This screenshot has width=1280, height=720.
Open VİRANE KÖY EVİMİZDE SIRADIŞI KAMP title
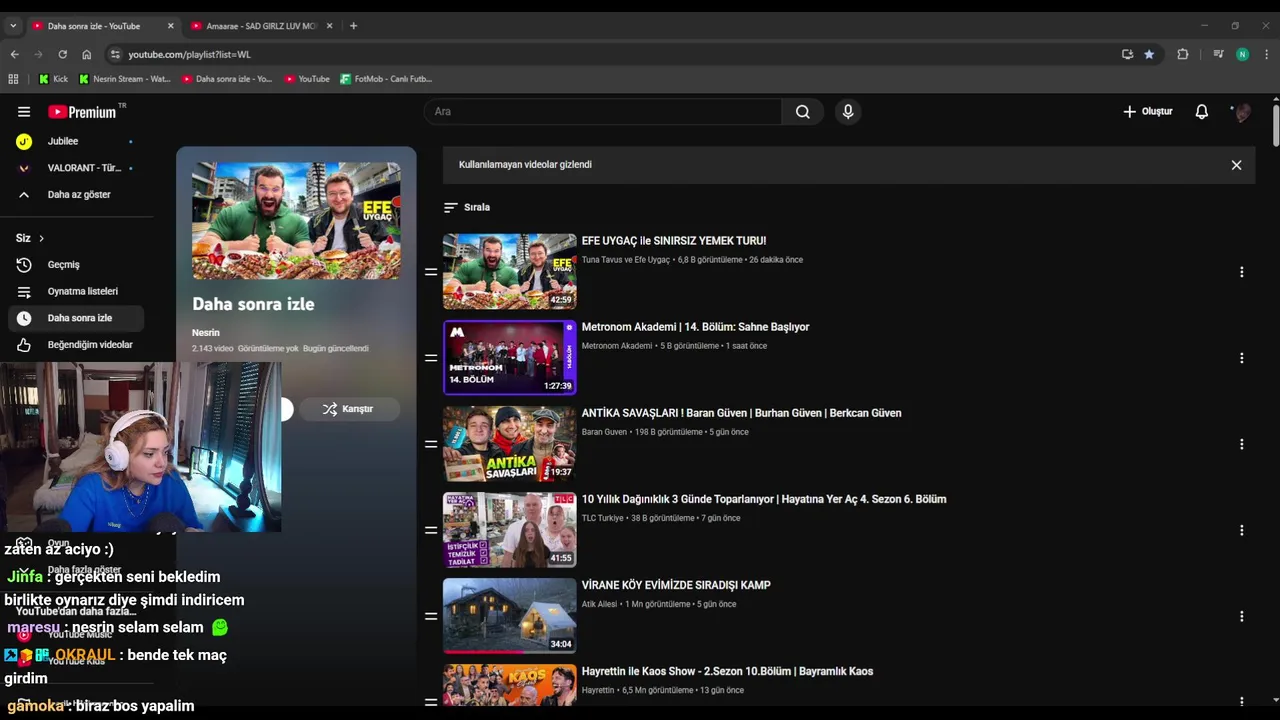676,585
